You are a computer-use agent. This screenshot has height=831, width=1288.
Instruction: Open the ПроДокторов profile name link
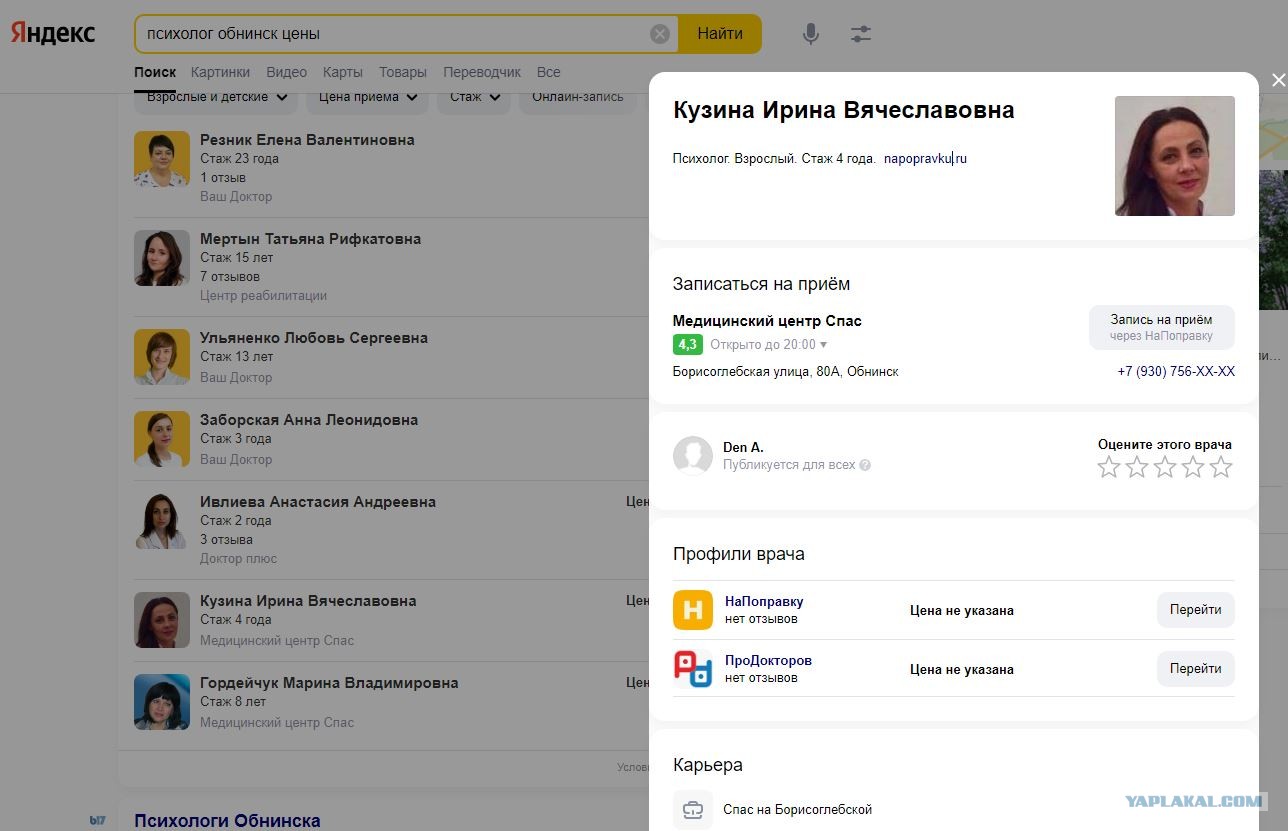click(x=768, y=660)
